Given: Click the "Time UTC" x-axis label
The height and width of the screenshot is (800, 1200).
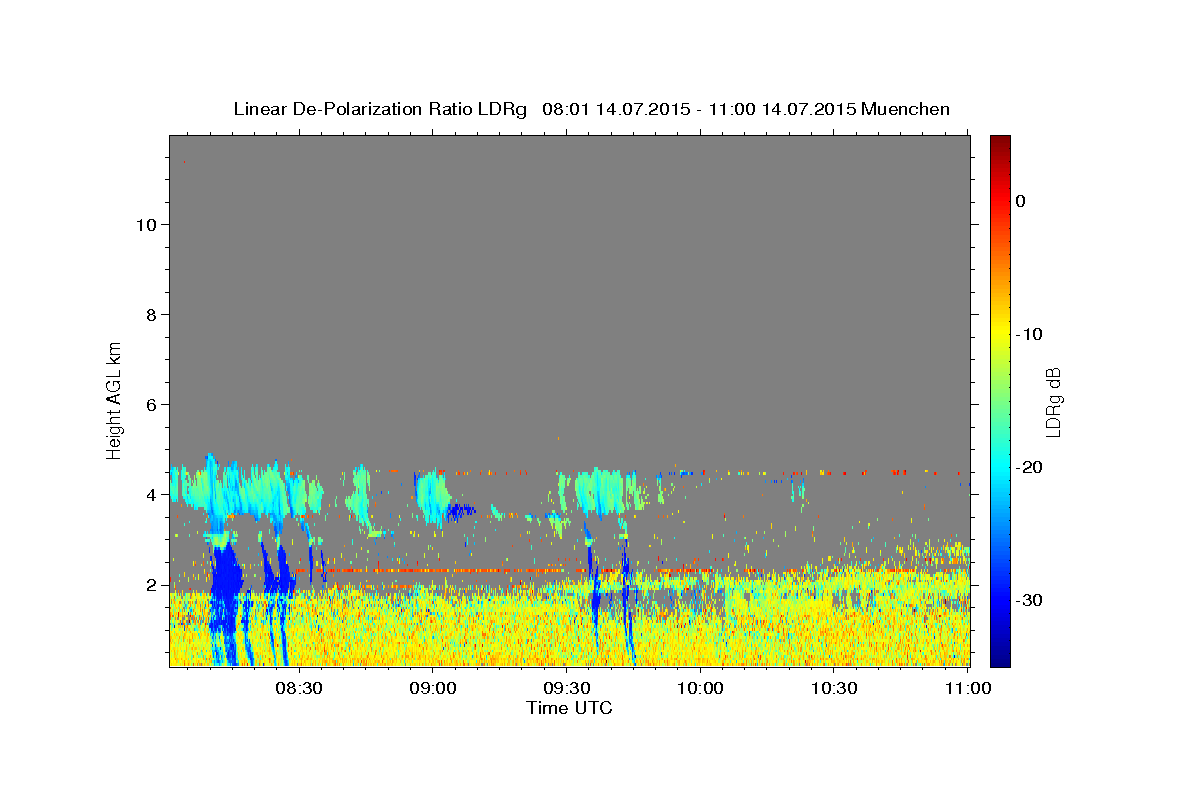Looking at the screenshot, I should coord(569,708).
